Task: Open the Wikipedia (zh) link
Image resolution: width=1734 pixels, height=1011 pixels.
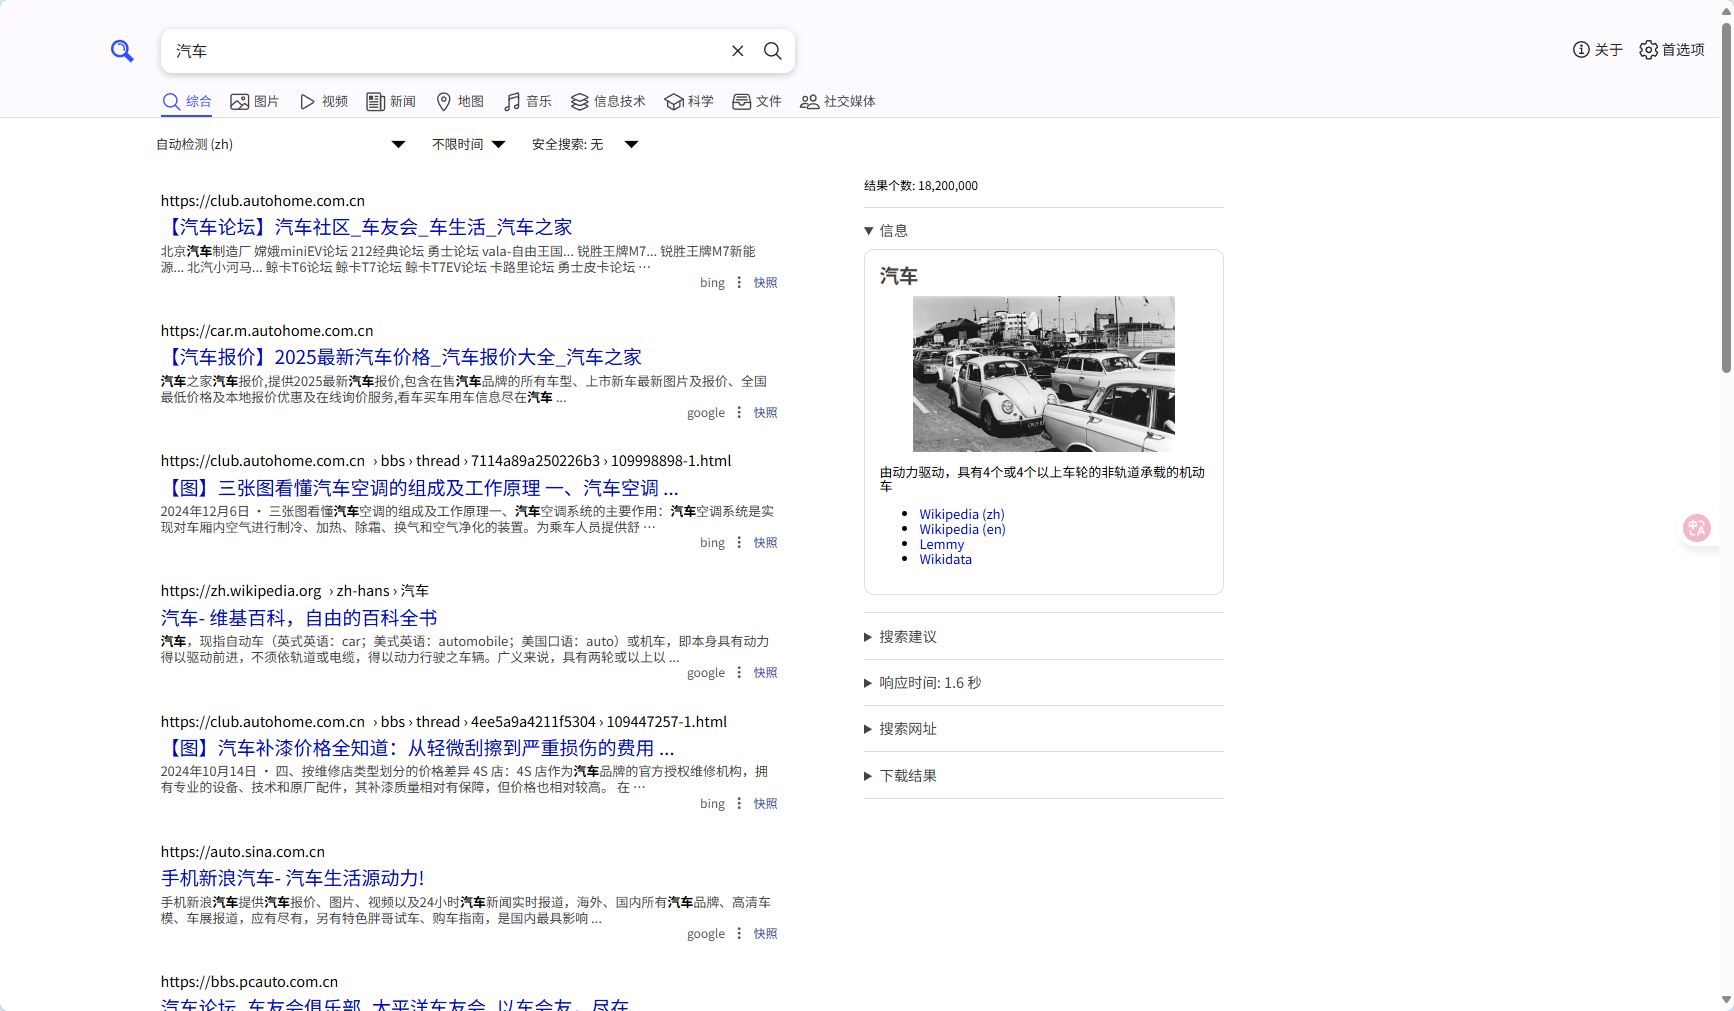Action: [x=961, y=514]
